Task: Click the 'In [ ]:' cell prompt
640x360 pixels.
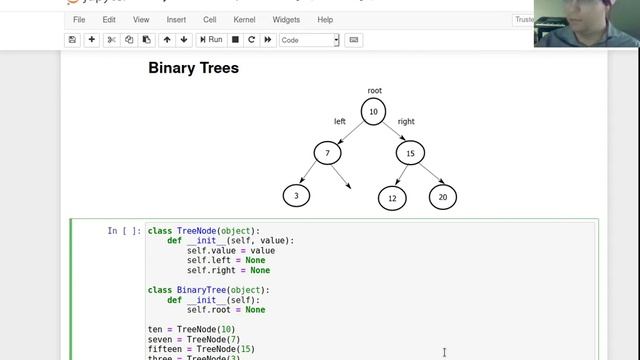Action: click(x=124, y=231)
